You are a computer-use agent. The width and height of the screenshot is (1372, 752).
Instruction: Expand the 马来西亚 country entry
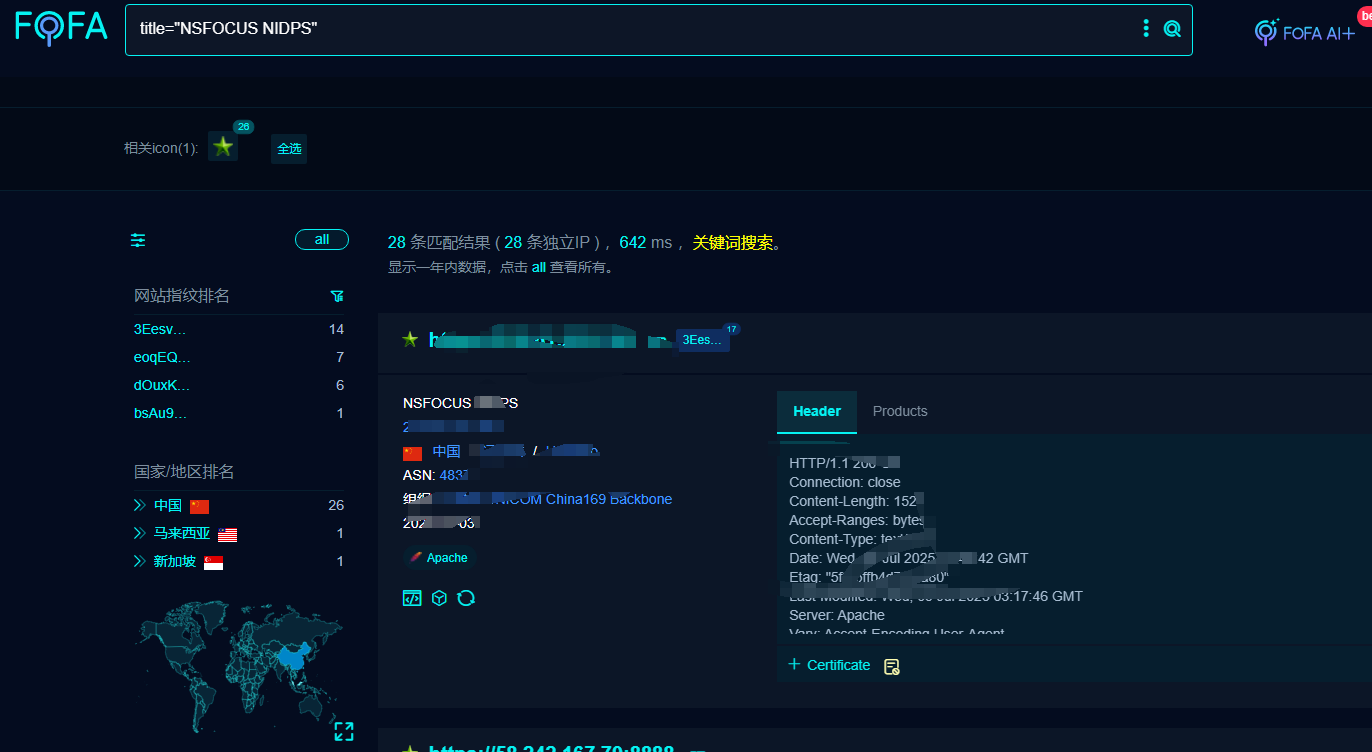click(x=140, y=534)
